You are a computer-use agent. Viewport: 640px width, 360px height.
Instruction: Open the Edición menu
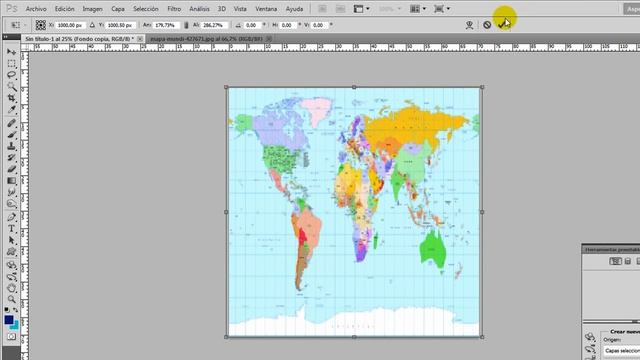(x=64, y=9)
